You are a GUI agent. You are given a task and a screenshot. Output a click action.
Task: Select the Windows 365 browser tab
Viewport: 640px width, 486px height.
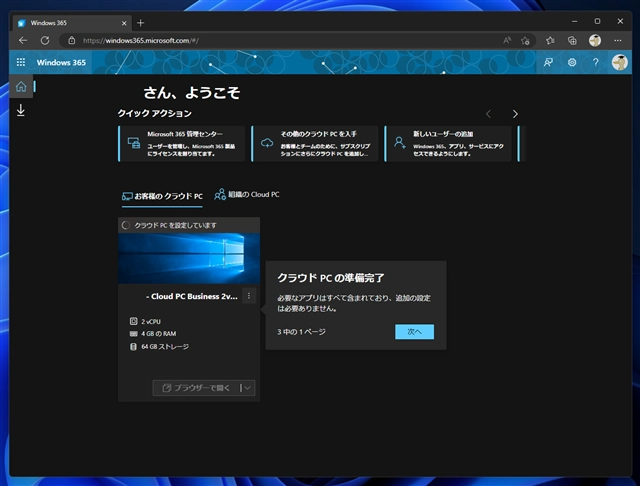tap(72, 23)
